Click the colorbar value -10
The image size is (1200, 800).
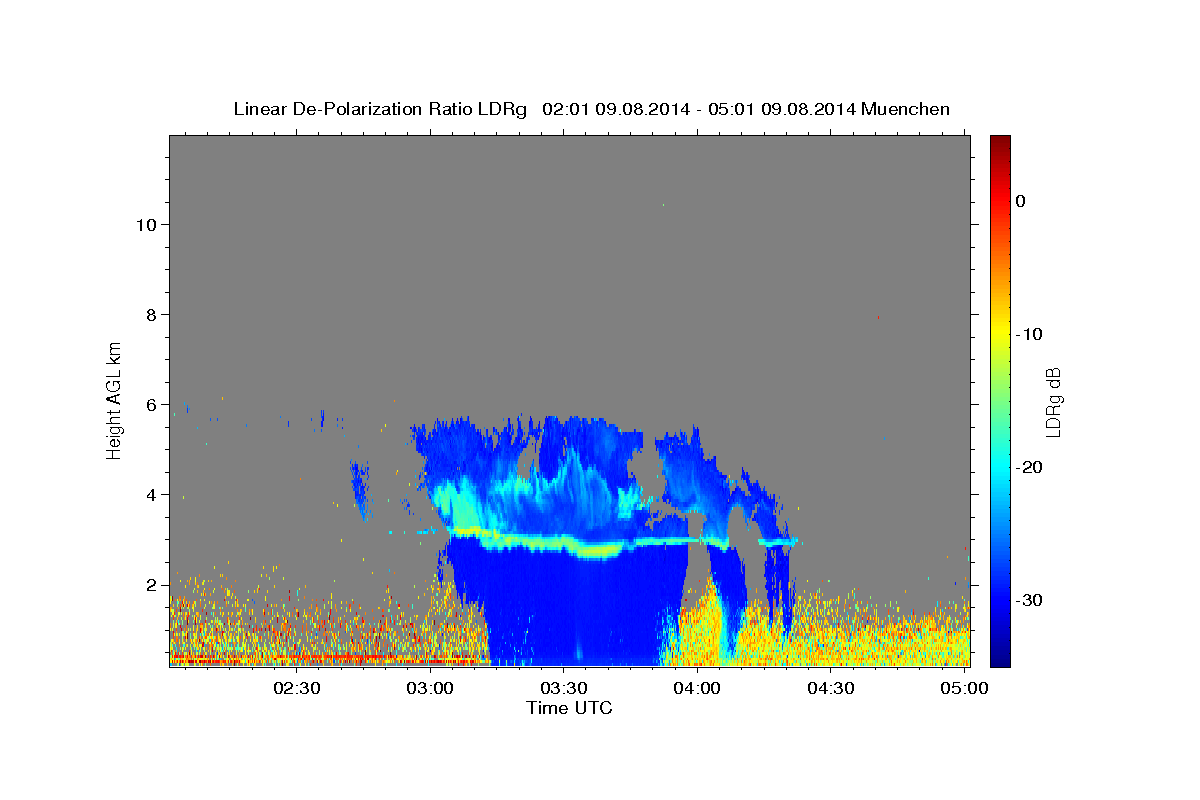(x=1029, y=334)
